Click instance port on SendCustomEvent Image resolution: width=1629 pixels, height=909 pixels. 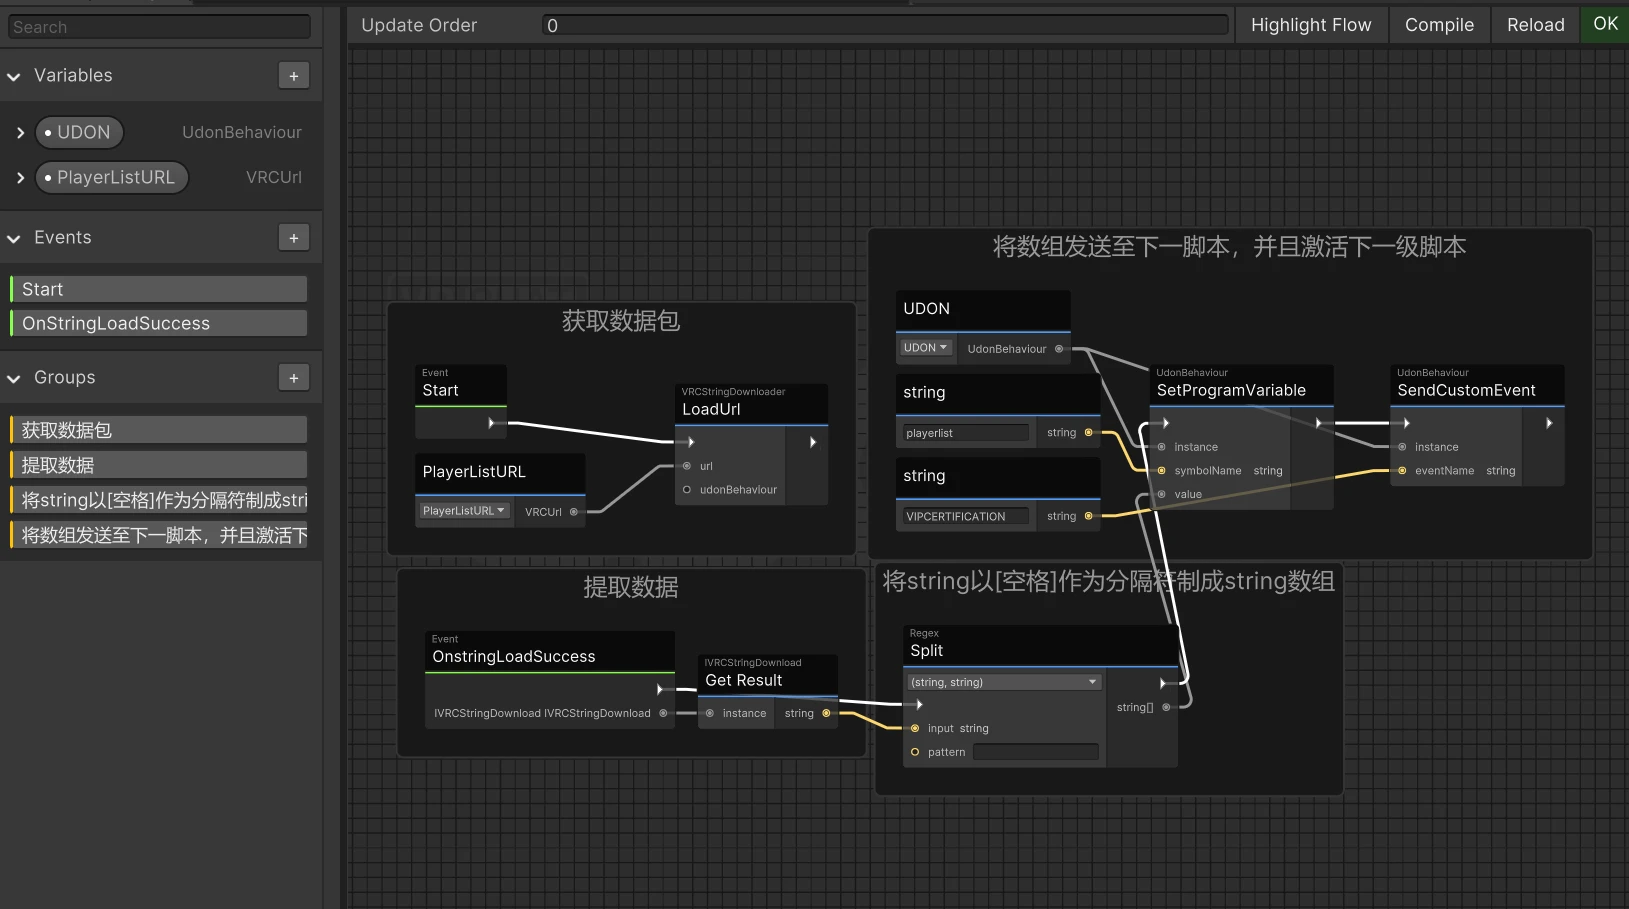[x=1402, y=447]
